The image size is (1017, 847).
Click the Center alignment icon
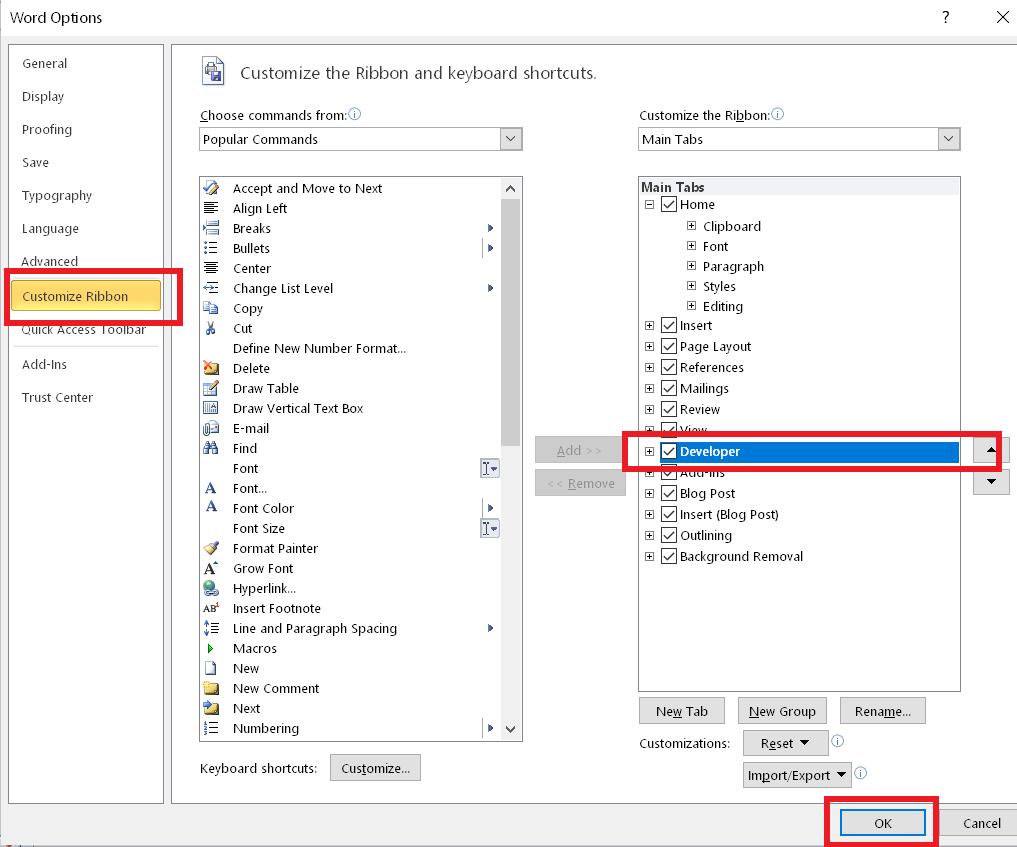pyautogui.click(x=211, y=268)
